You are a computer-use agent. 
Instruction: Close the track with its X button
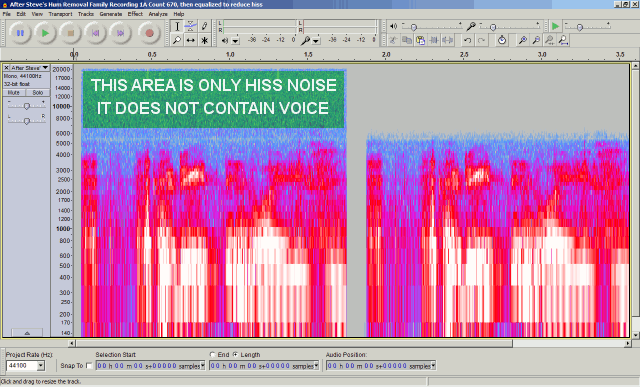click(7, 68)
